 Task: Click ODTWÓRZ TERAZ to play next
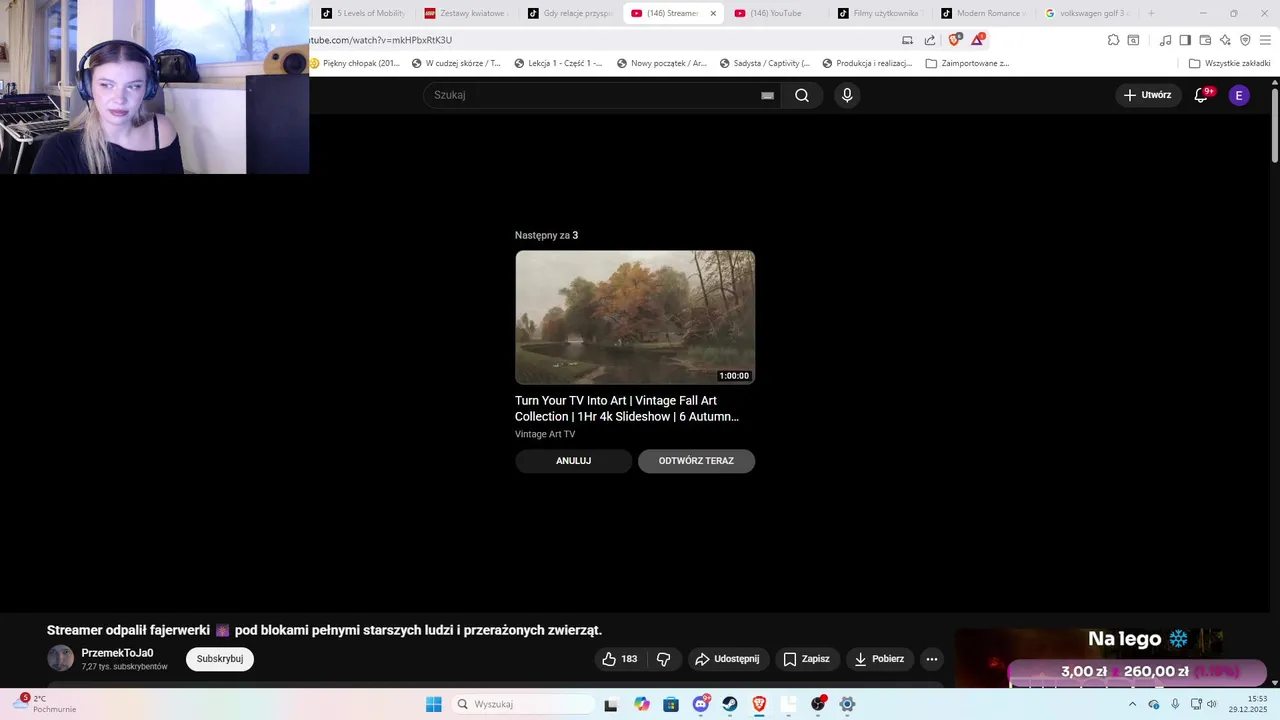[x=696, y=461]
